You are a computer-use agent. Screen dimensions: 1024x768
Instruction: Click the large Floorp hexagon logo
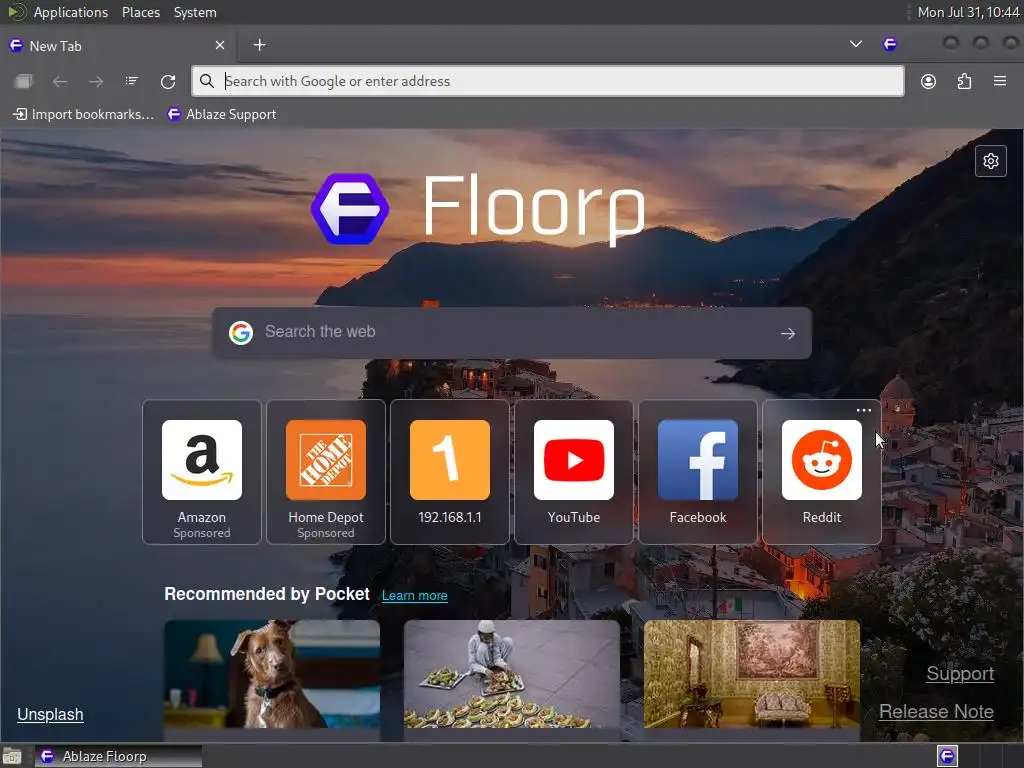[x=350, y=209]
